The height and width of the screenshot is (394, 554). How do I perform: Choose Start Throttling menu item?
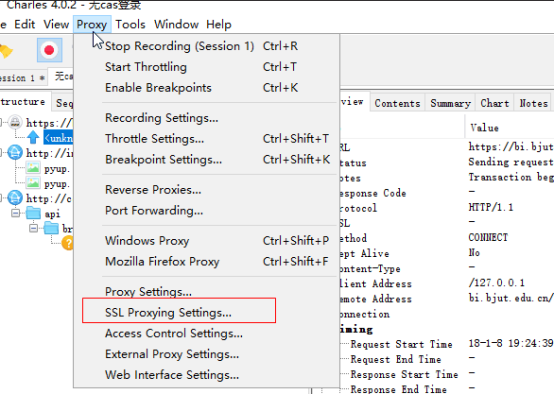(206, 67)
